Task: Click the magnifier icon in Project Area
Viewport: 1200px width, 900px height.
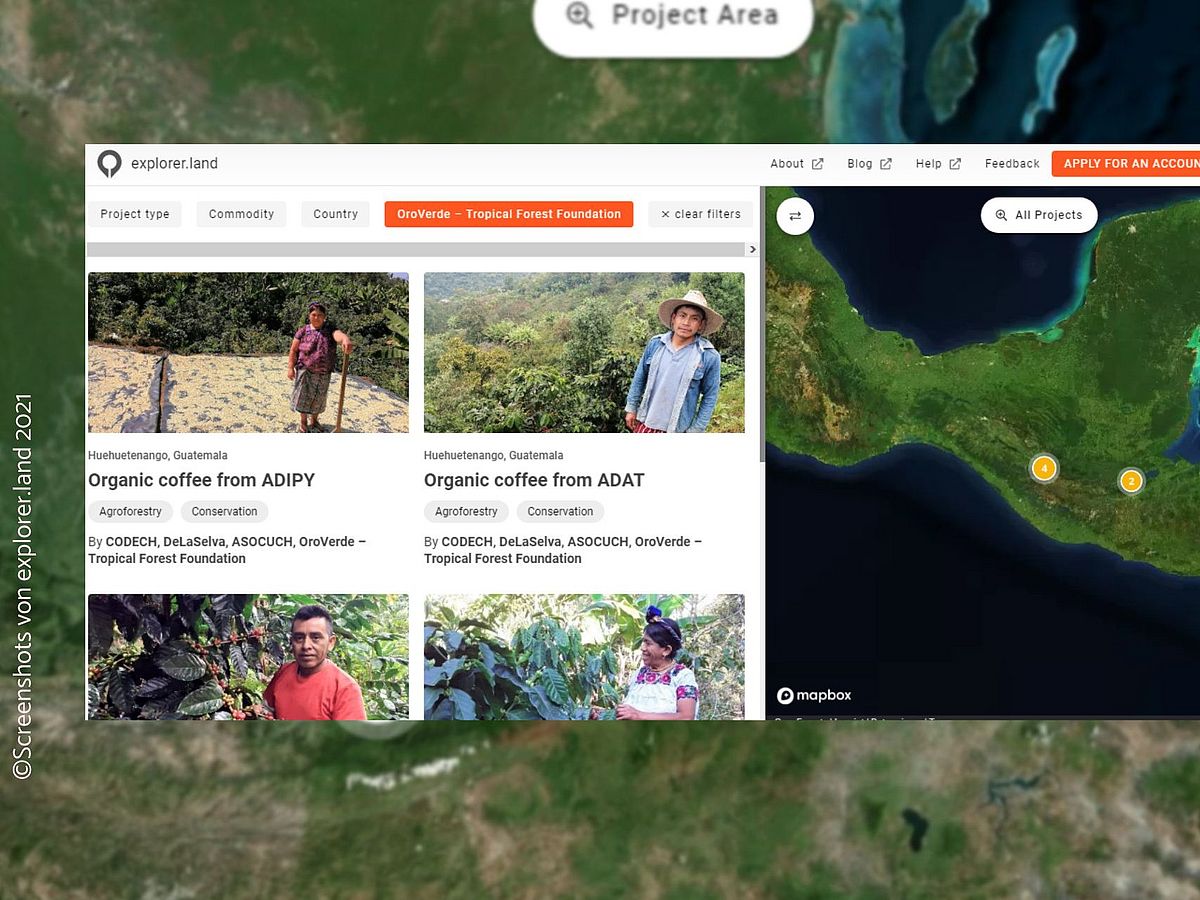Action: 580,15
